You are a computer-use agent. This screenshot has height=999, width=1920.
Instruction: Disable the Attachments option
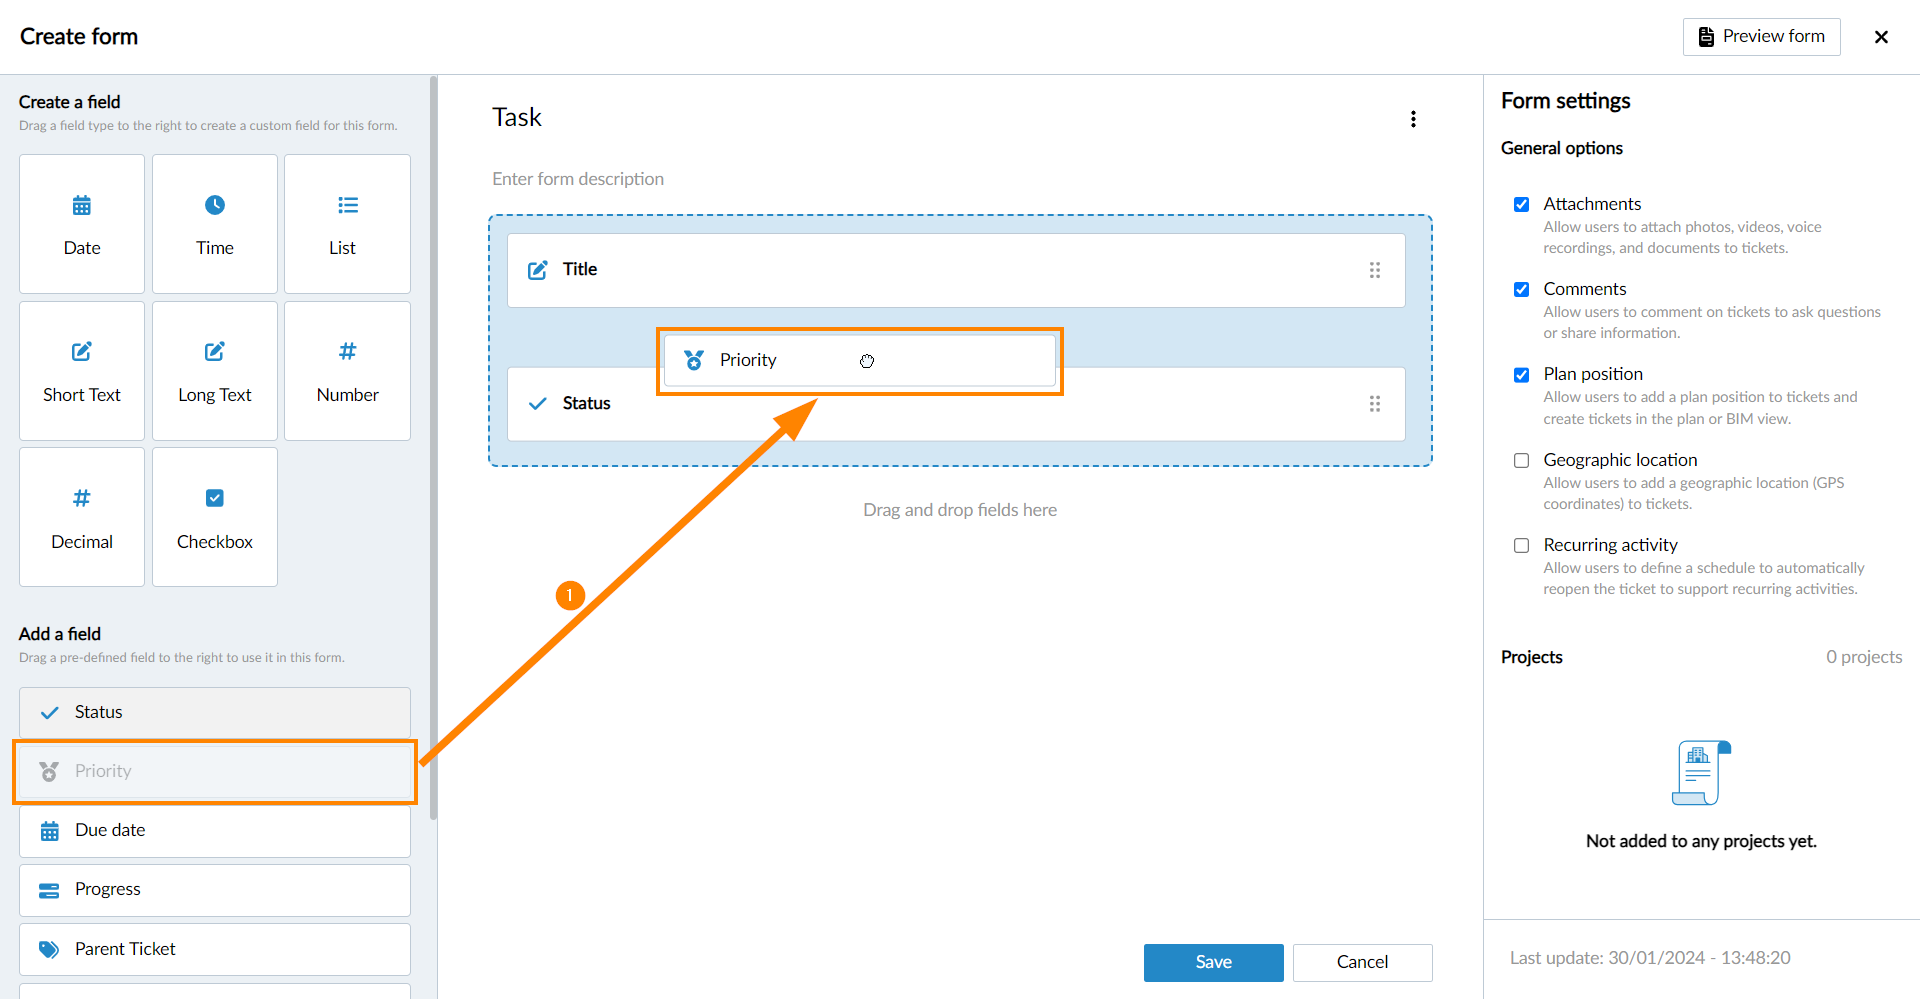[1522, 205]
